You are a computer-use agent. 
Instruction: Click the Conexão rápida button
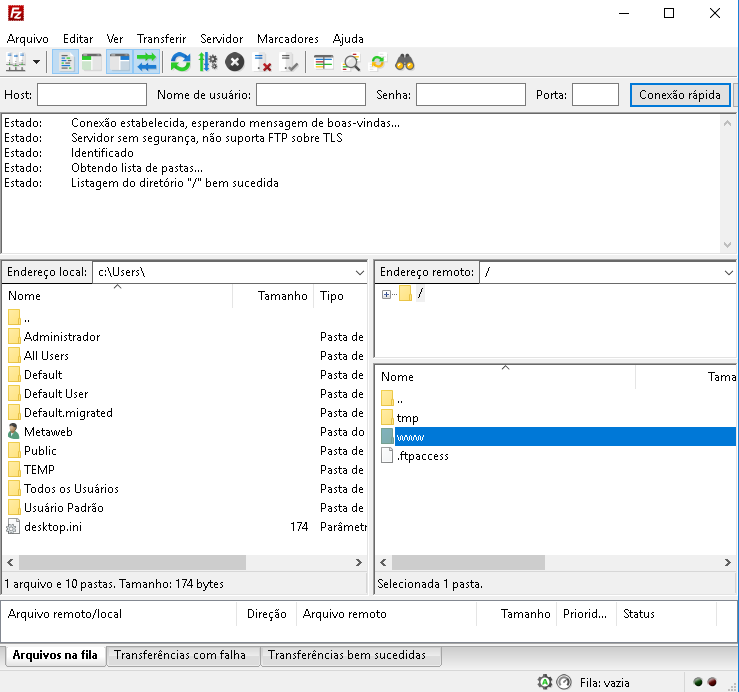[680, 95]
